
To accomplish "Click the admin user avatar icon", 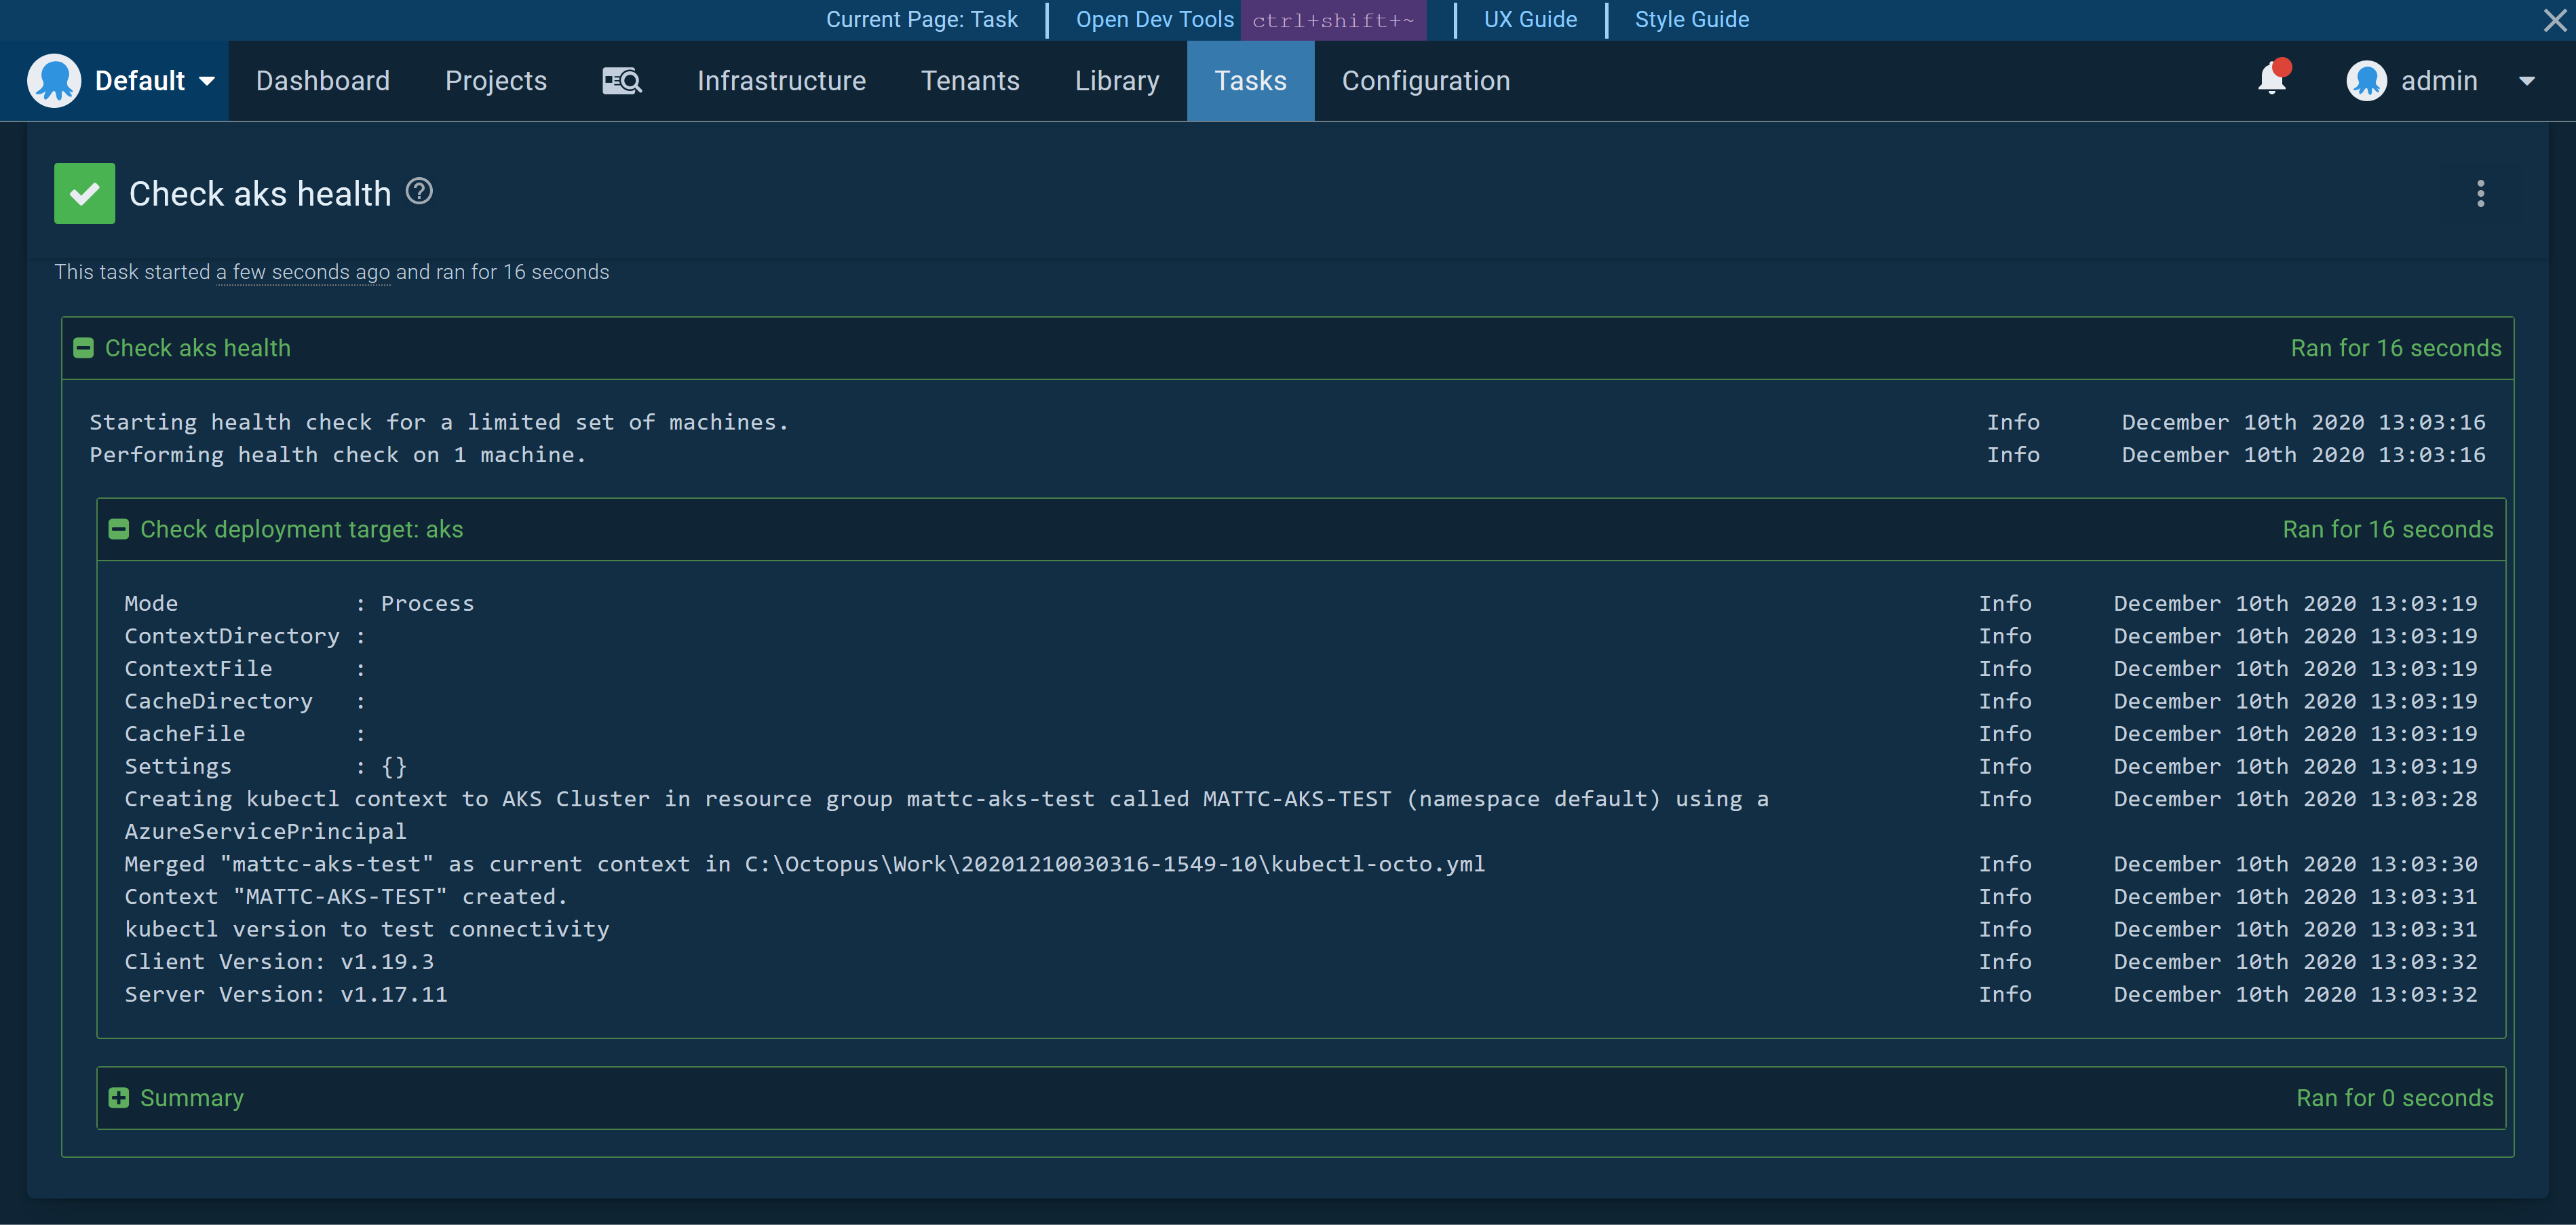I will click(x=2366, y=80).
